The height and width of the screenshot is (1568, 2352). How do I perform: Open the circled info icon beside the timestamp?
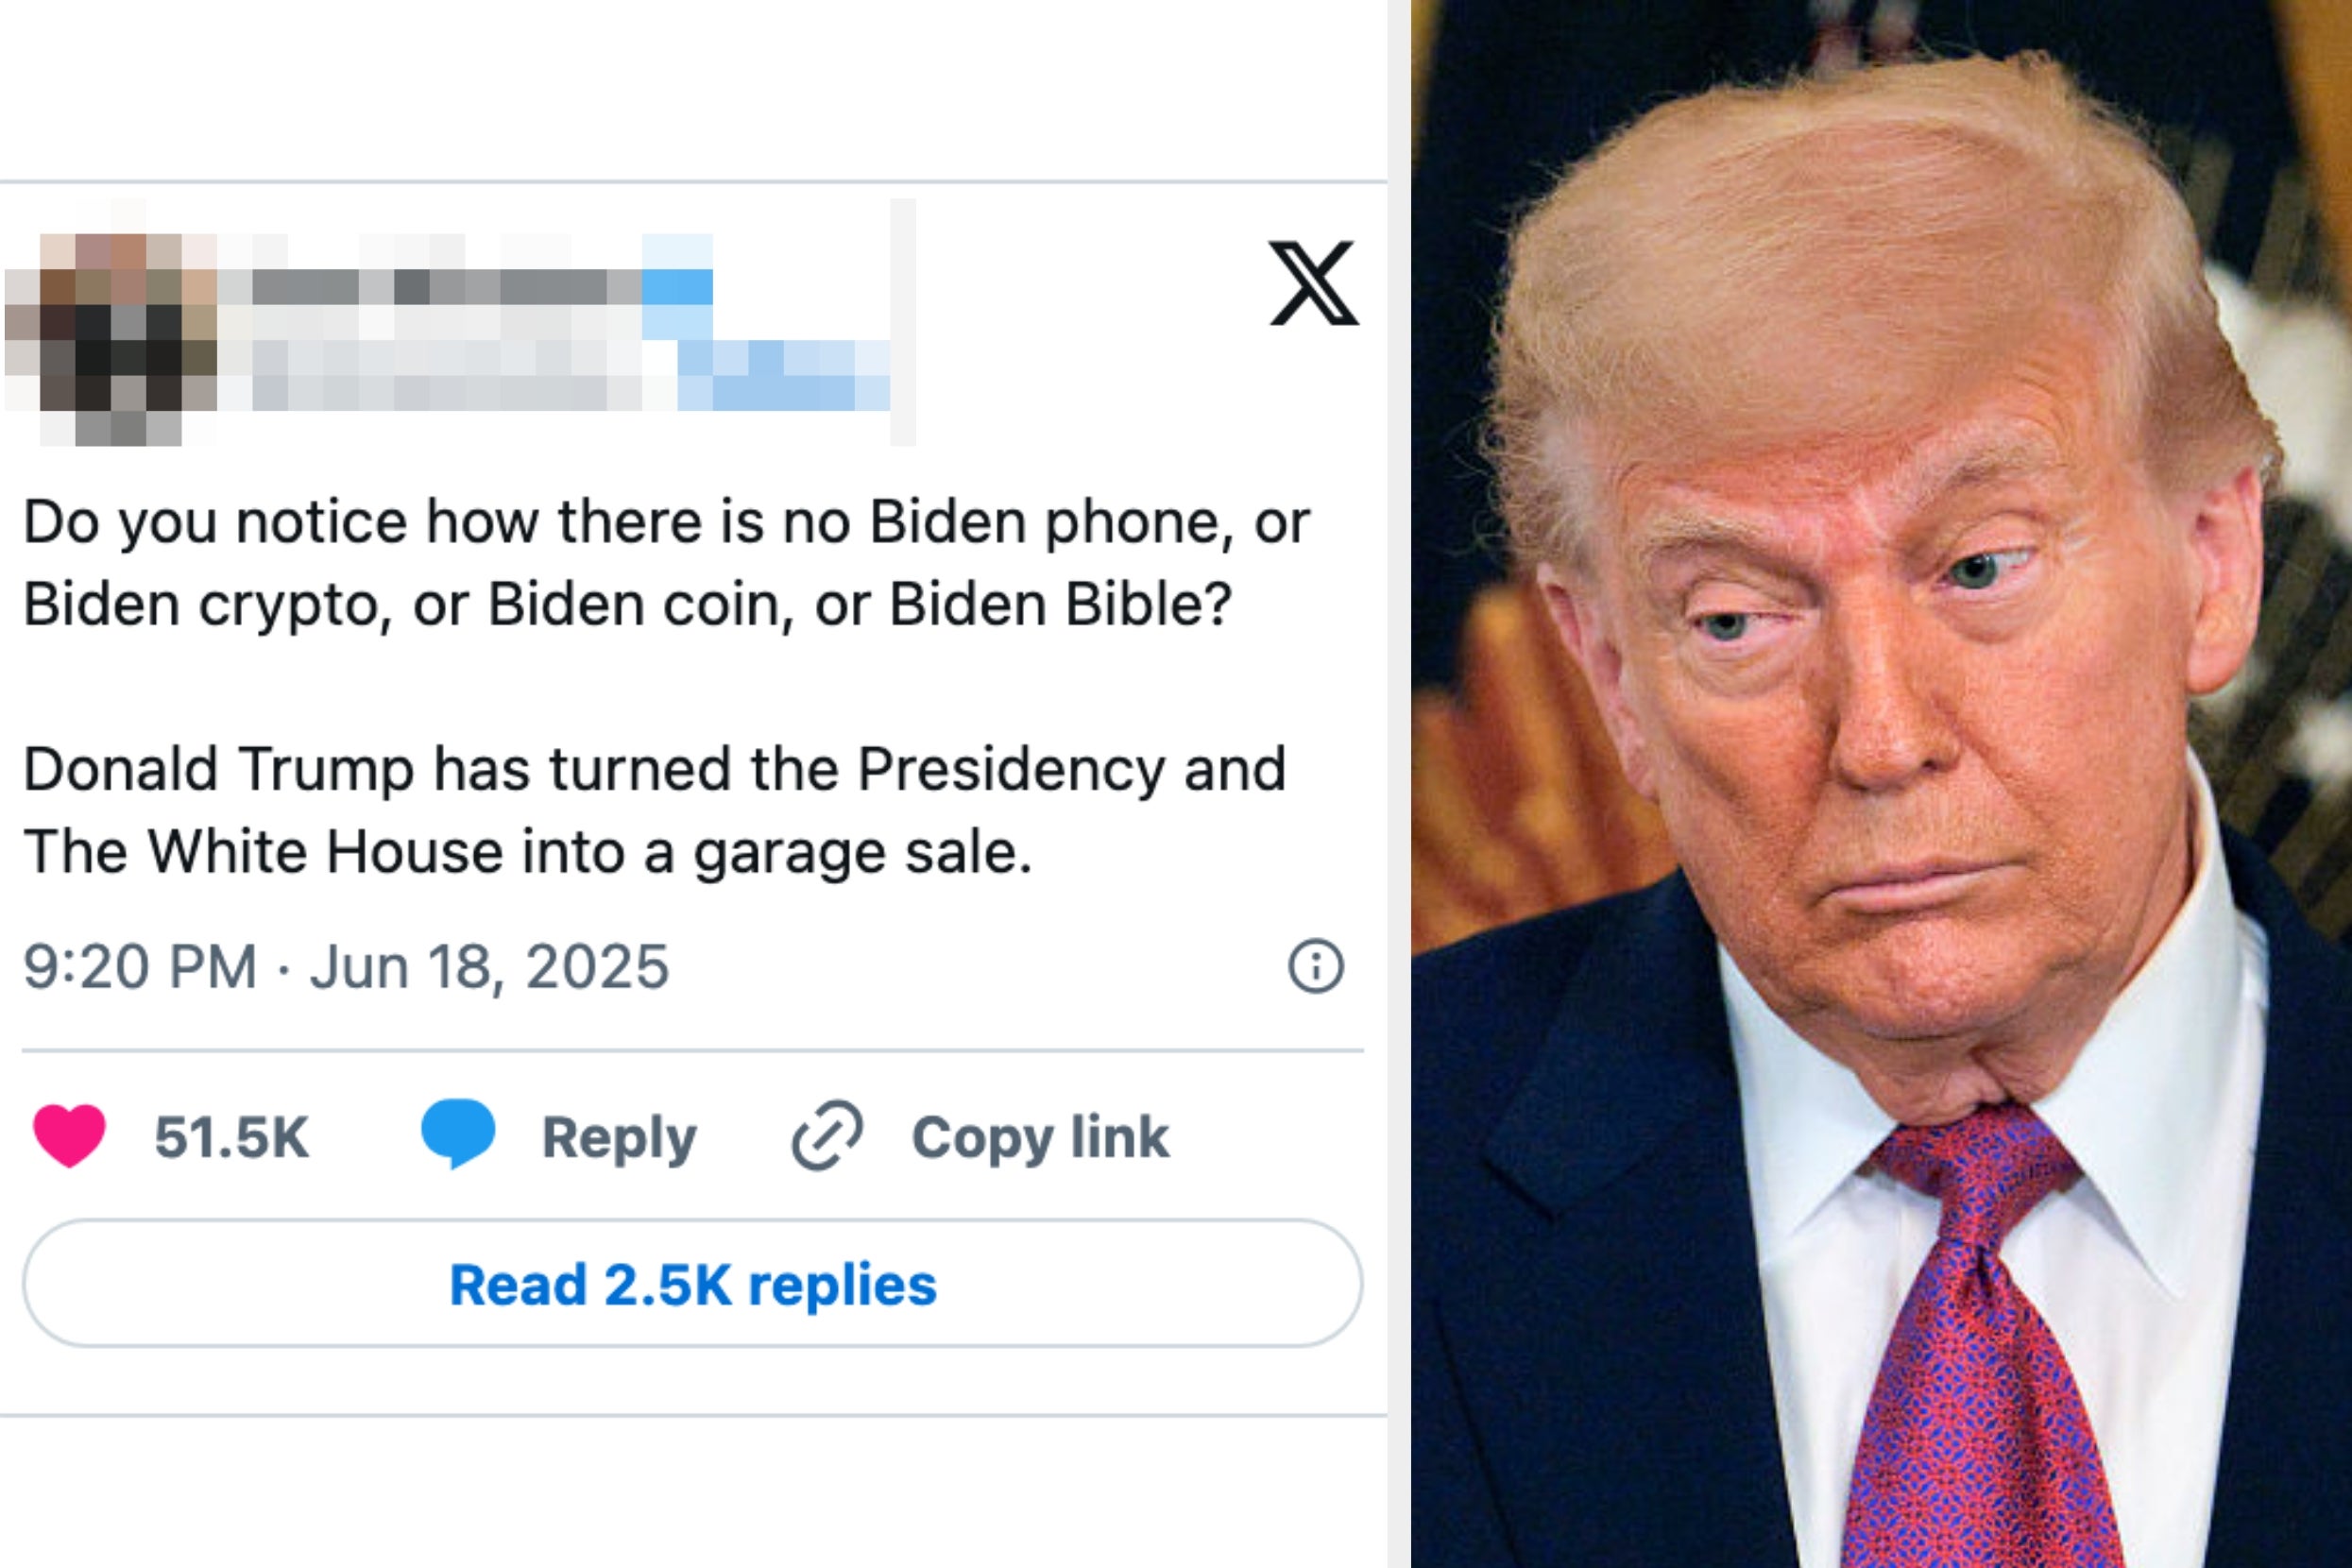[x=1315, y=966]
